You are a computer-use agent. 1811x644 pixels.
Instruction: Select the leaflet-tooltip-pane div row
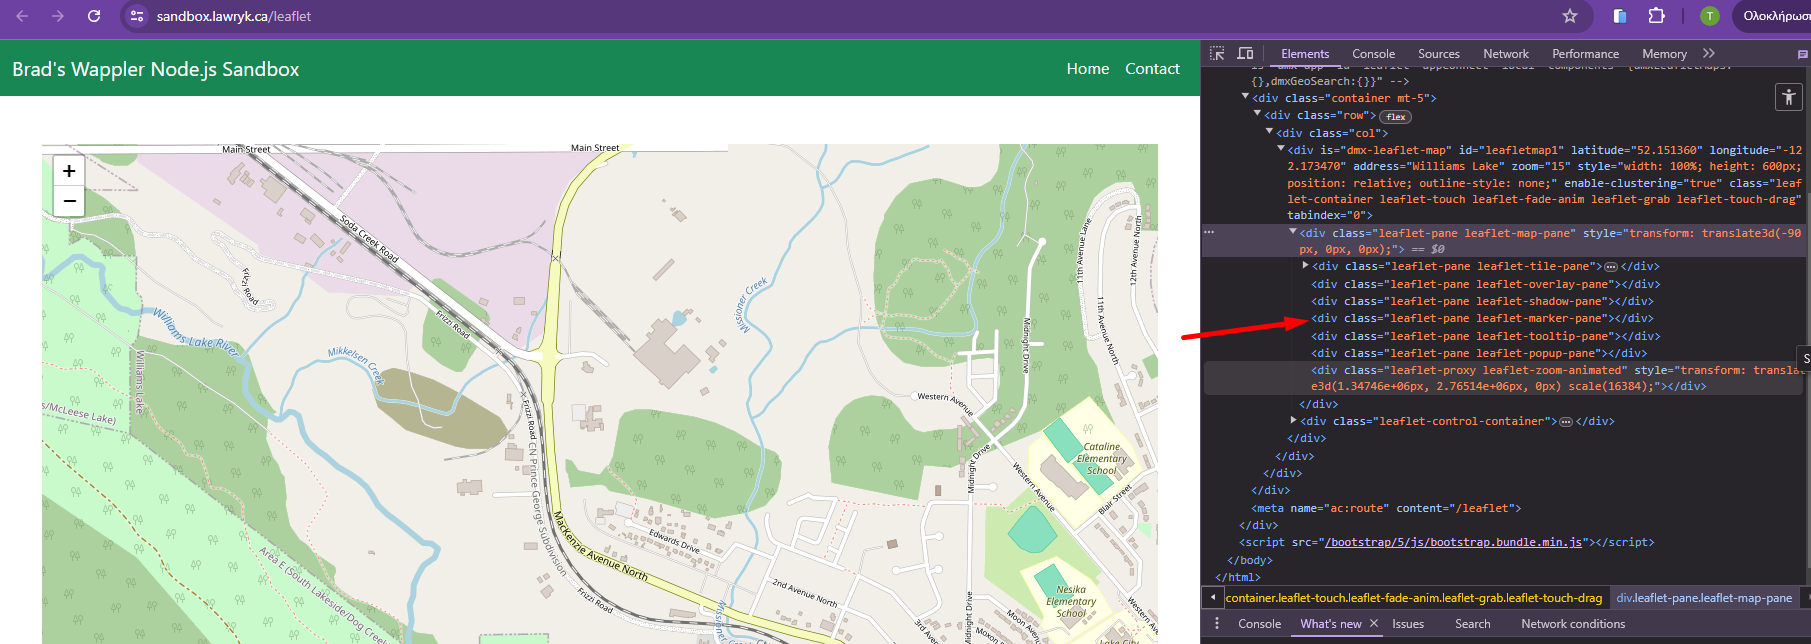click(1486, 336)
